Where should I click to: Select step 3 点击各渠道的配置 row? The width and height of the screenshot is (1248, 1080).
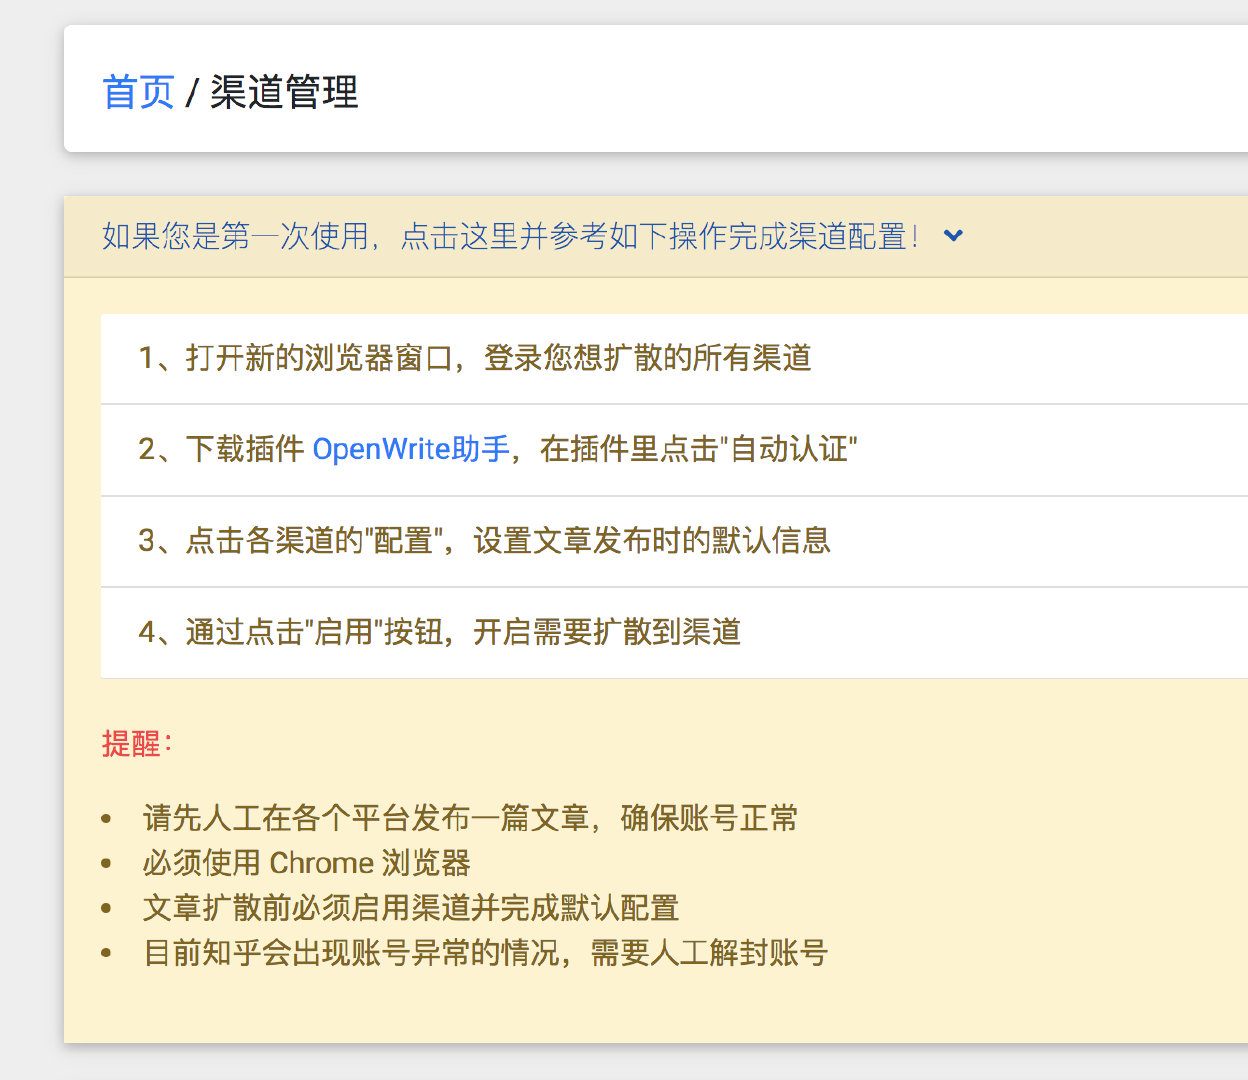coord(674,541)
